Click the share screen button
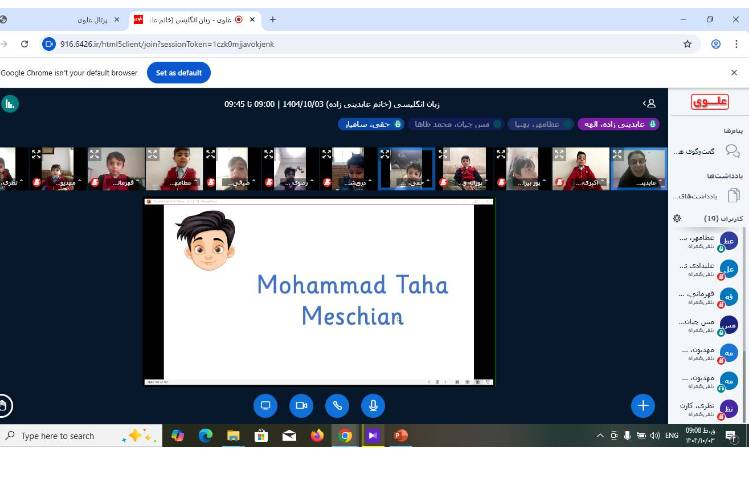Image resolution: width=750 pixels, height=480 pixels. (265, 406)
